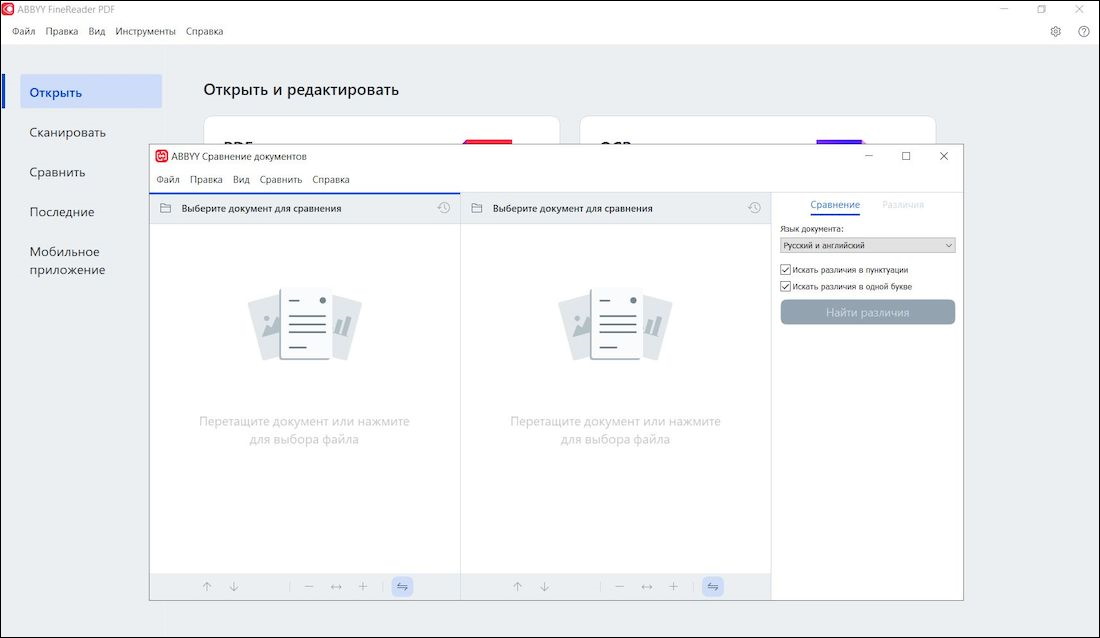Fit width in right document panel
Screen dimensions: 1100x638
click(x=647, y=587)
